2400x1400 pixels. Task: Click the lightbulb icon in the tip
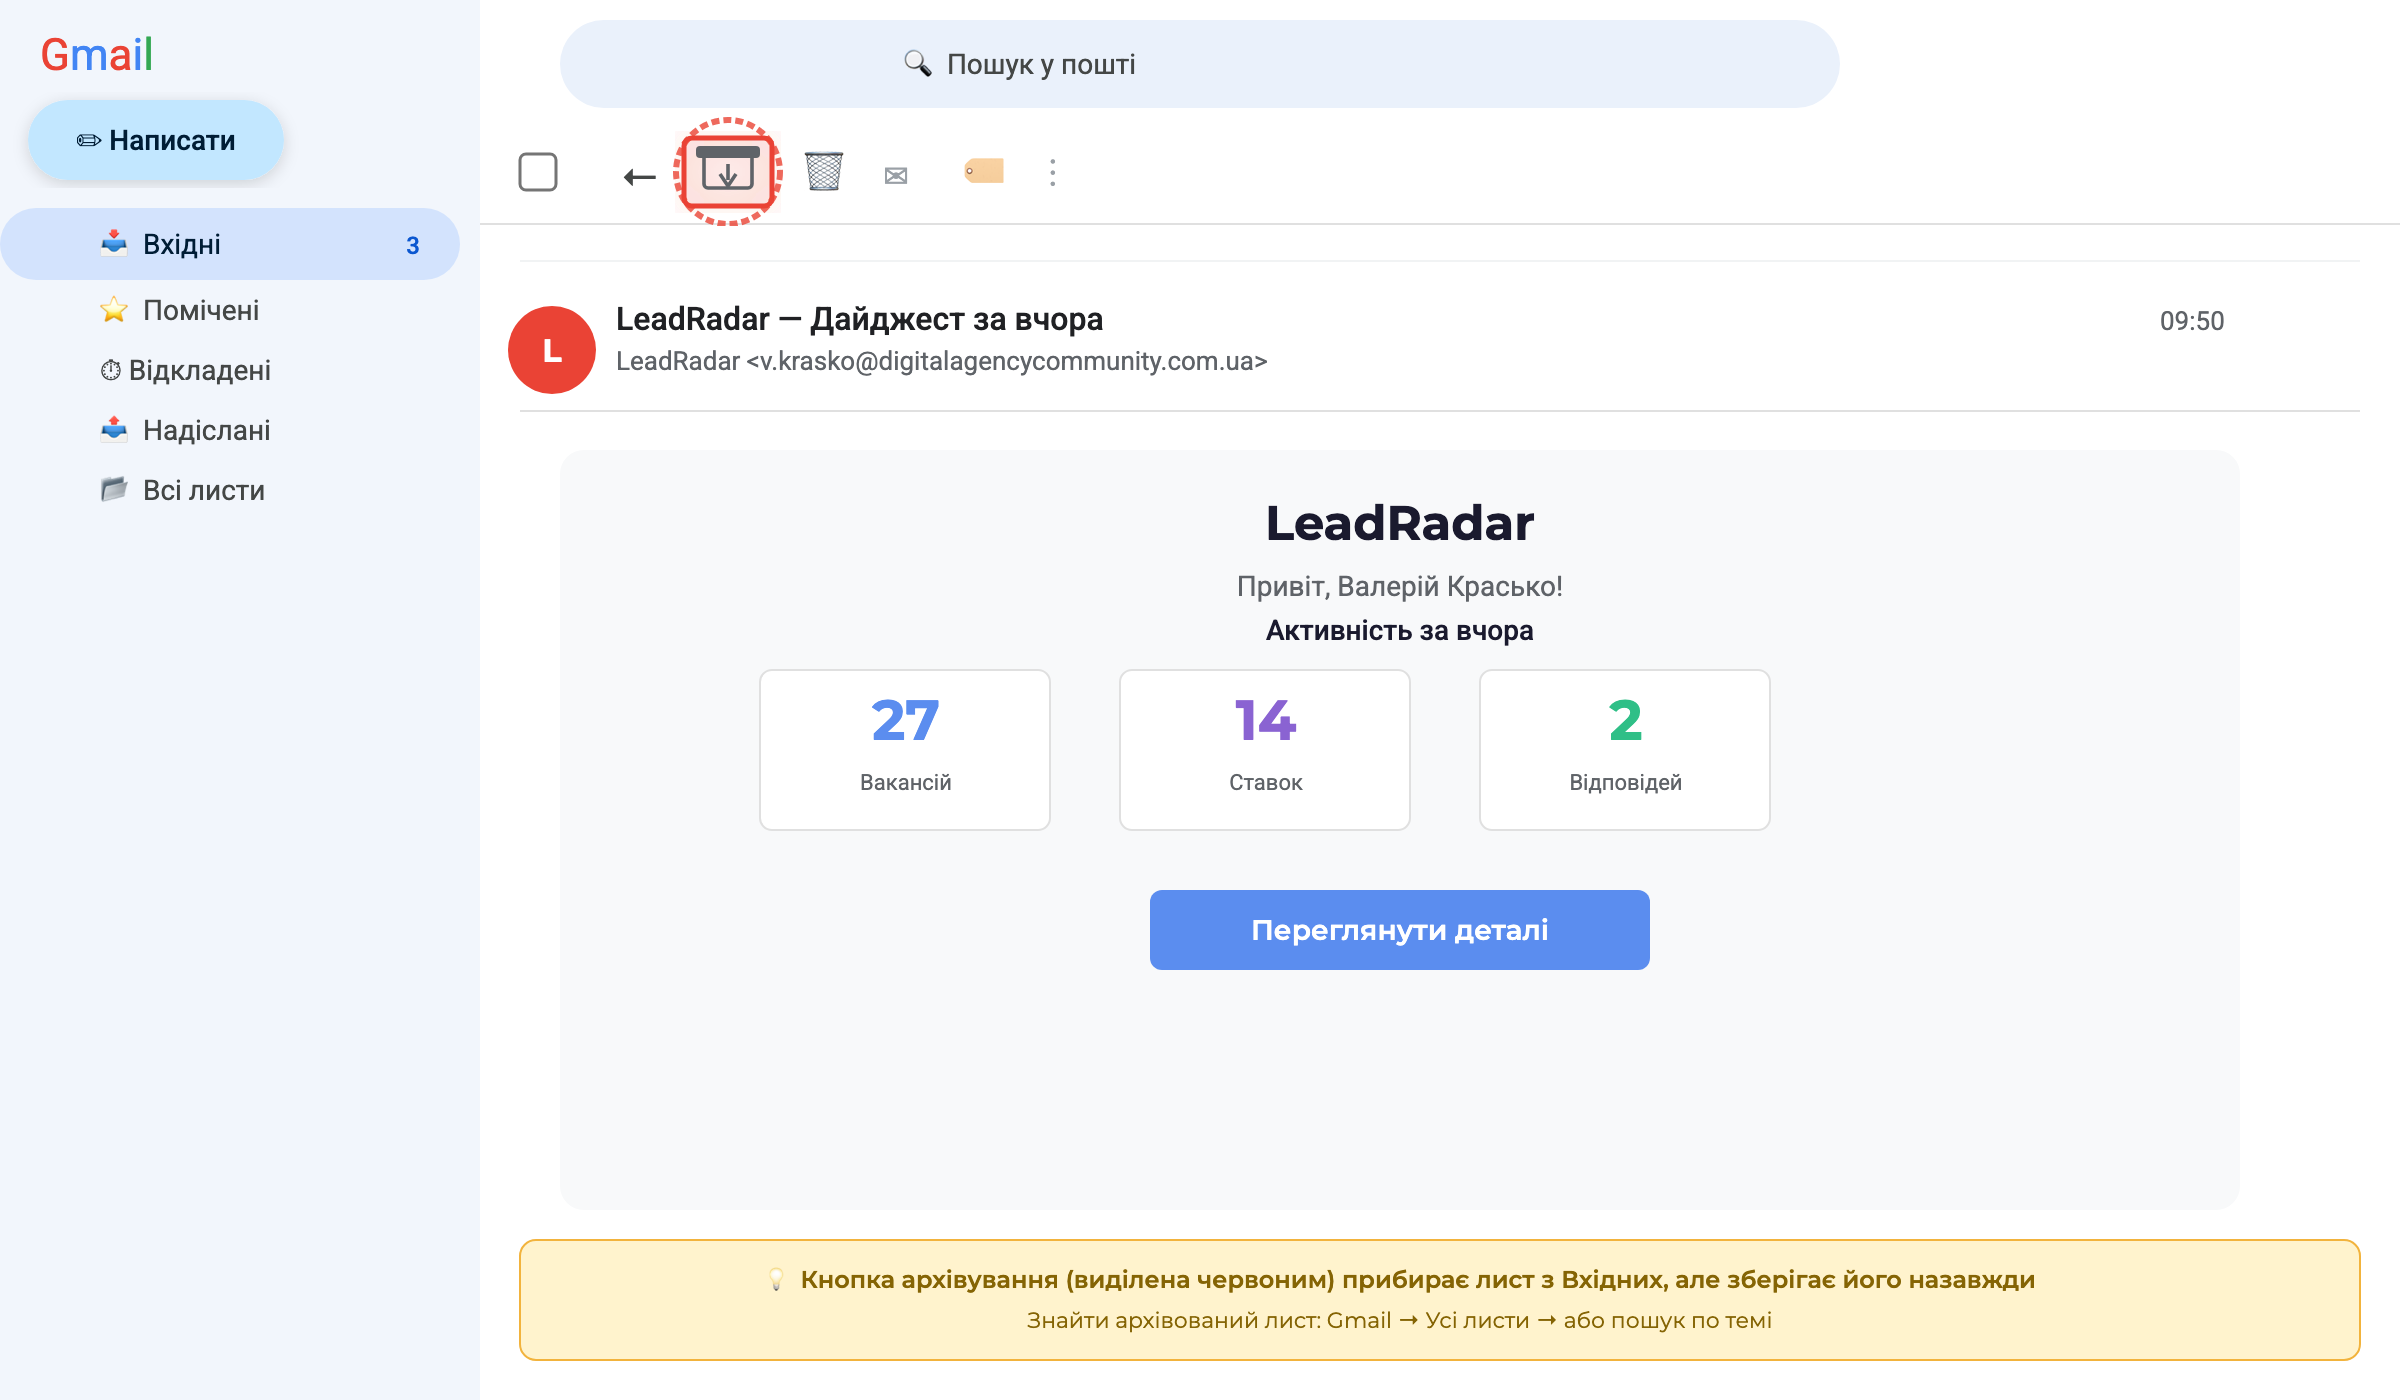(776, 1280)
